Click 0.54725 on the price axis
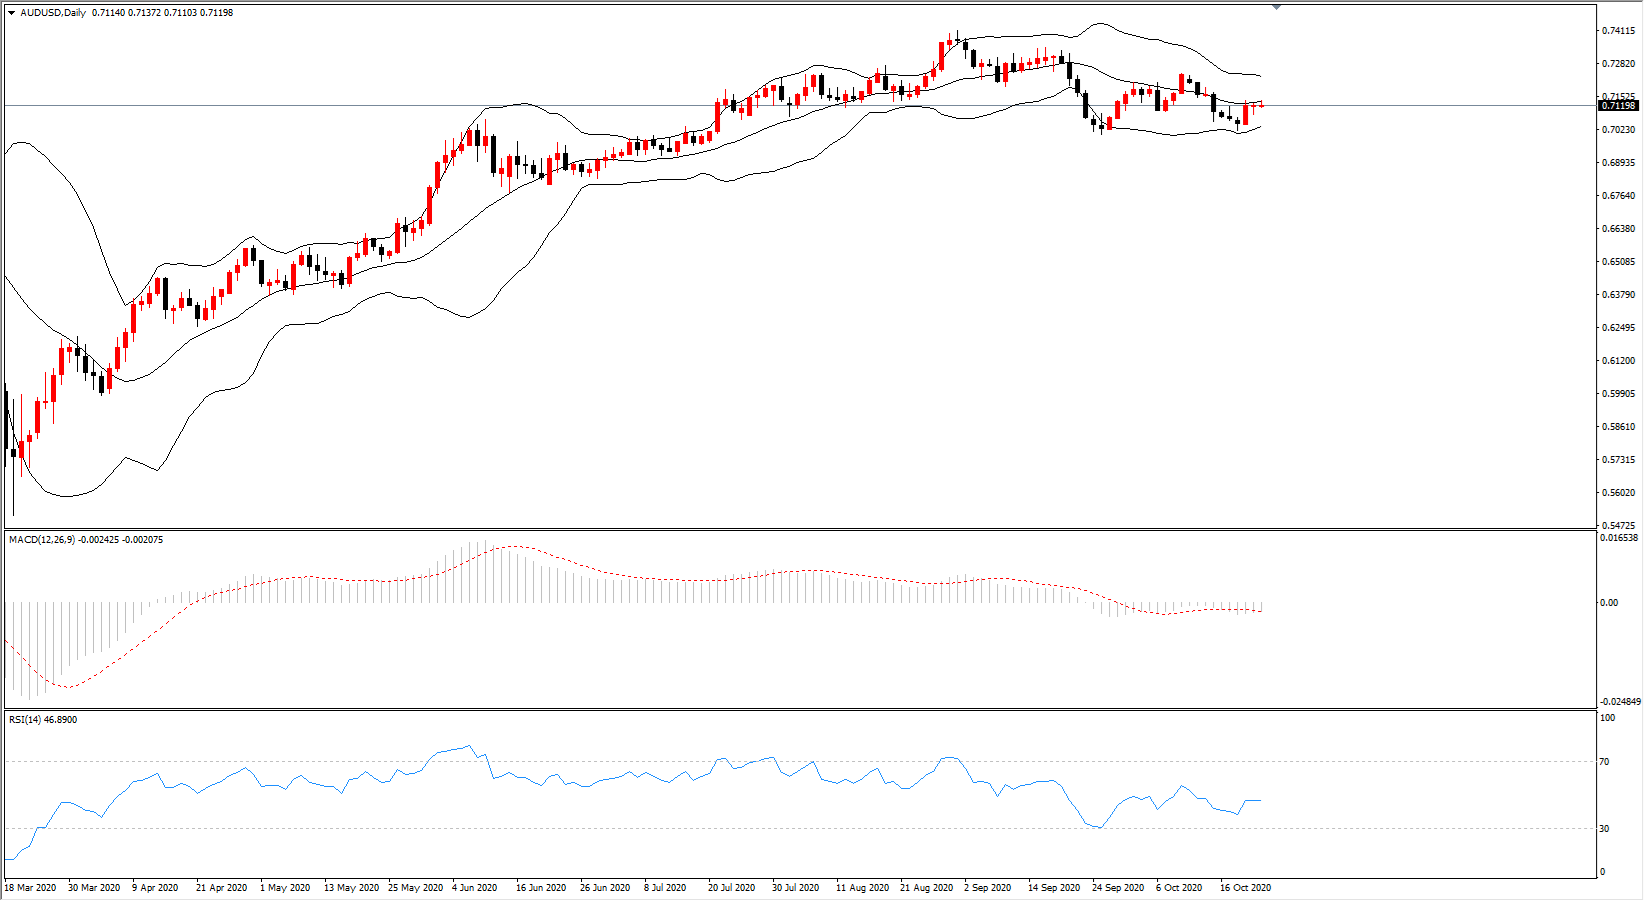The height and width of the screenshot is (901, 1644). click(1618, 525)
